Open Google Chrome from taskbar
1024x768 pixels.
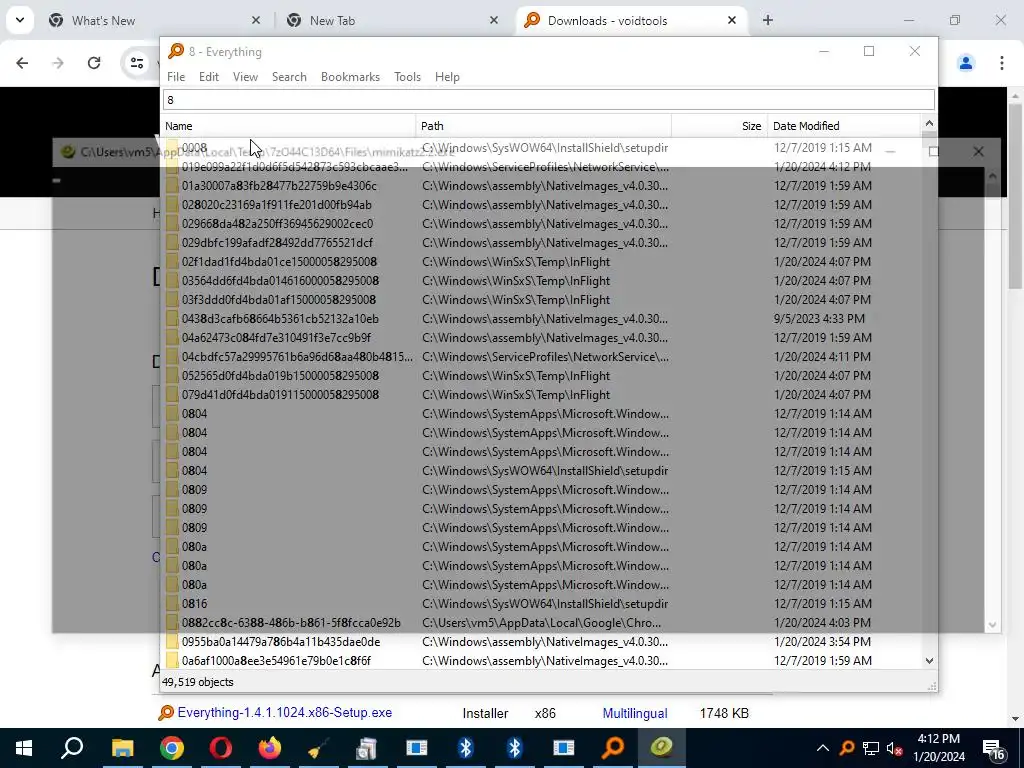pyautogui.click(x=171, y=748)
